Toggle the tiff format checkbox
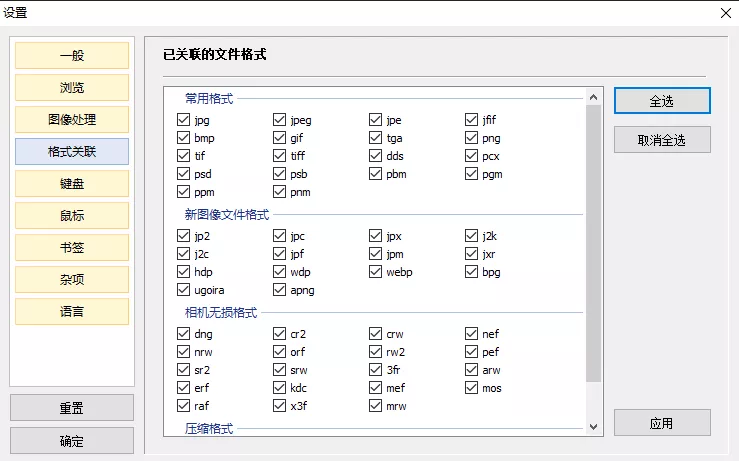The width and height of the screenshot is (739, 461). pyautogui.click(x=279, y=156)
